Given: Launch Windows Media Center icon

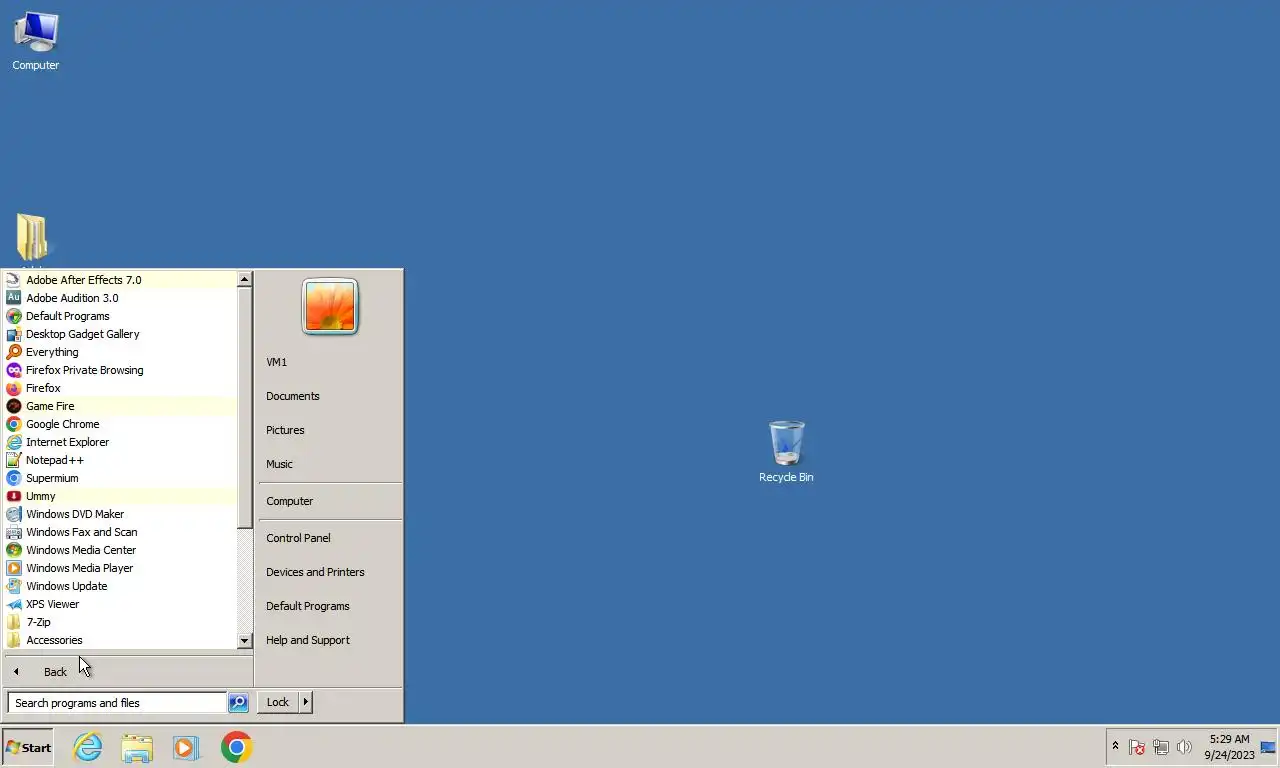Looking at the screenshot, I should pos(13,550).
